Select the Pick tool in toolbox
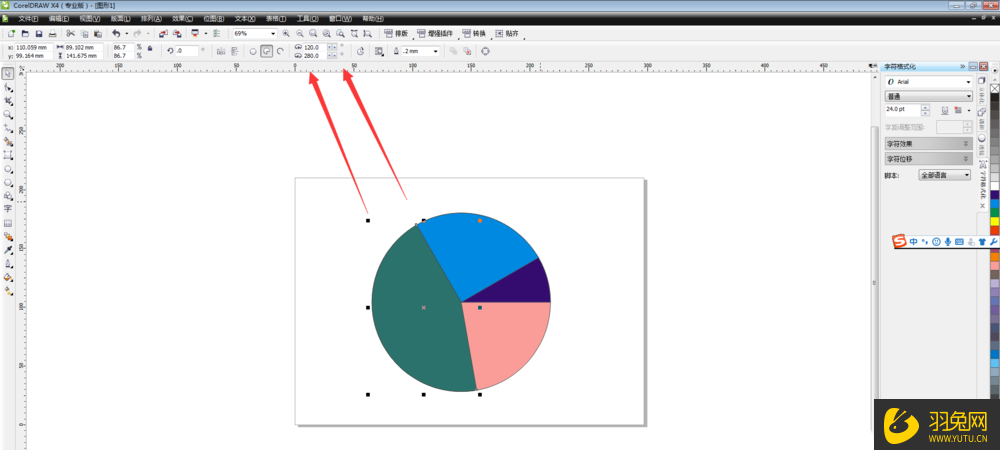The image size is (1000, 450). click(8, 74)
